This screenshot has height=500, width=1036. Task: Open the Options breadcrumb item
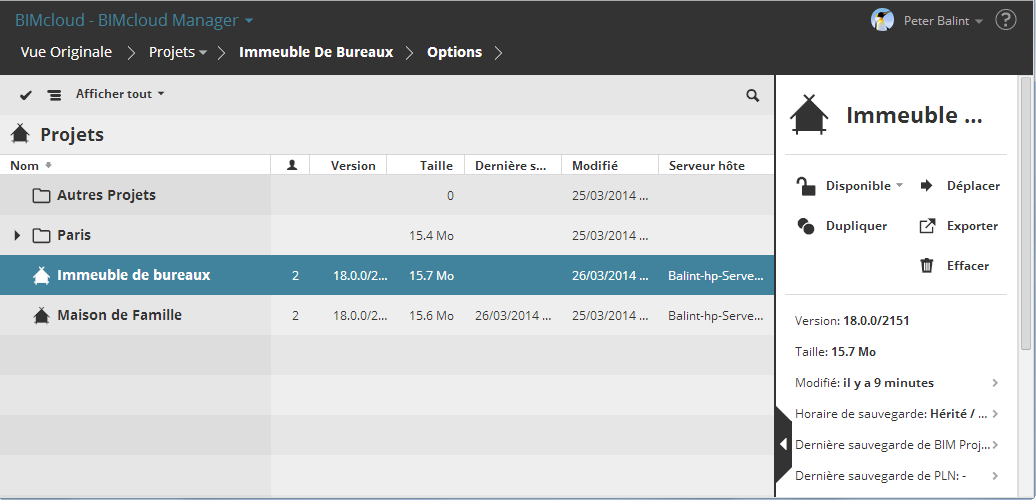(x=454, y=52)
